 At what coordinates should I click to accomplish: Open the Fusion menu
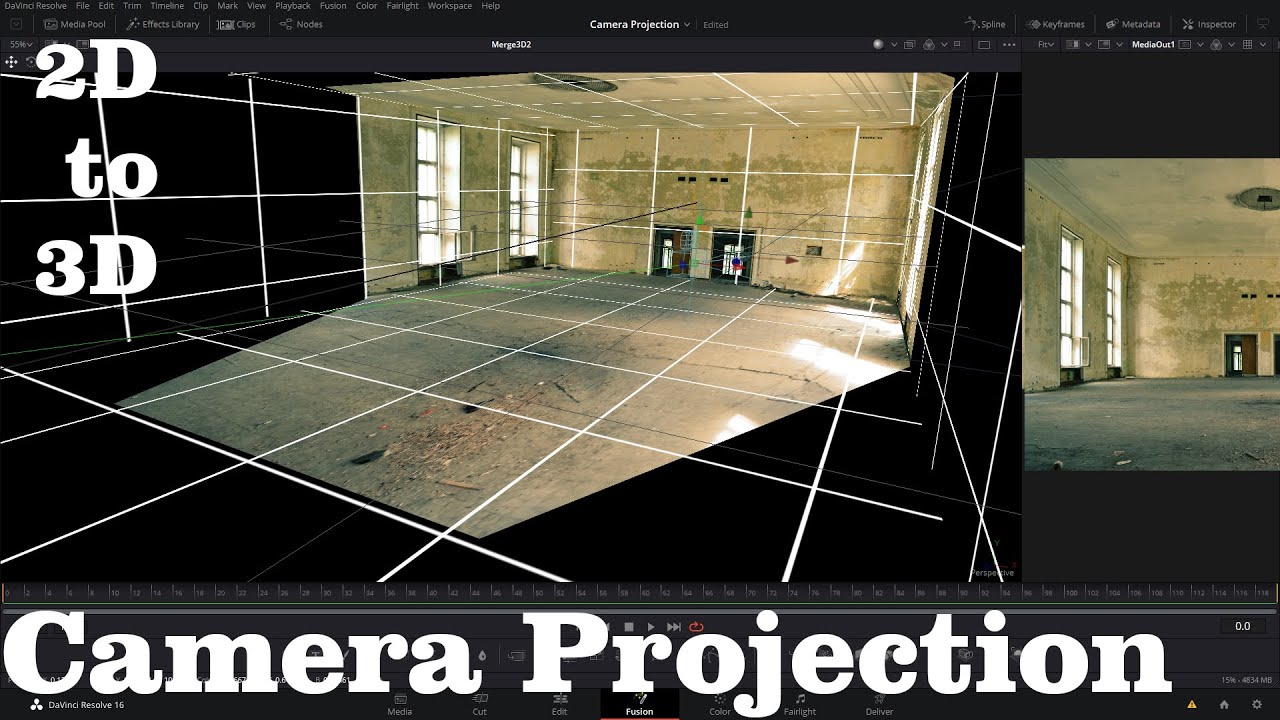pos(333,6)
